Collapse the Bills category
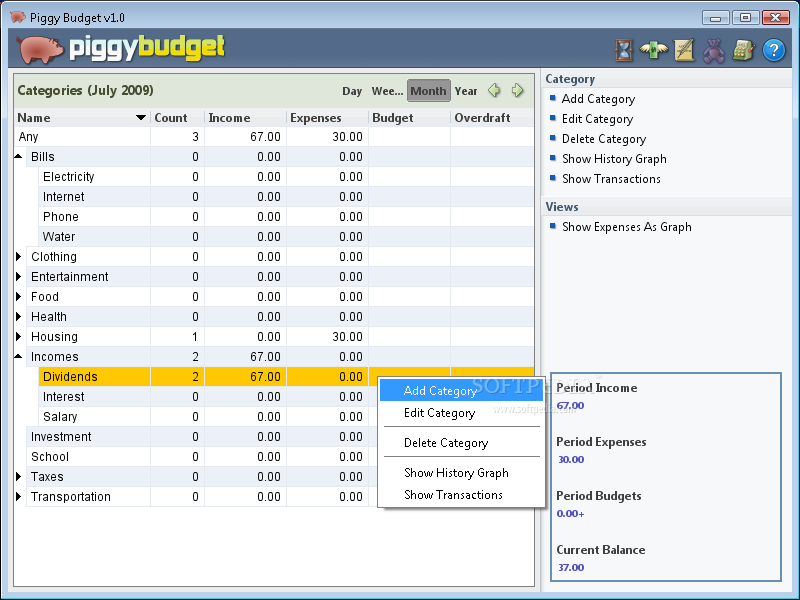 [x=18, y=157]
